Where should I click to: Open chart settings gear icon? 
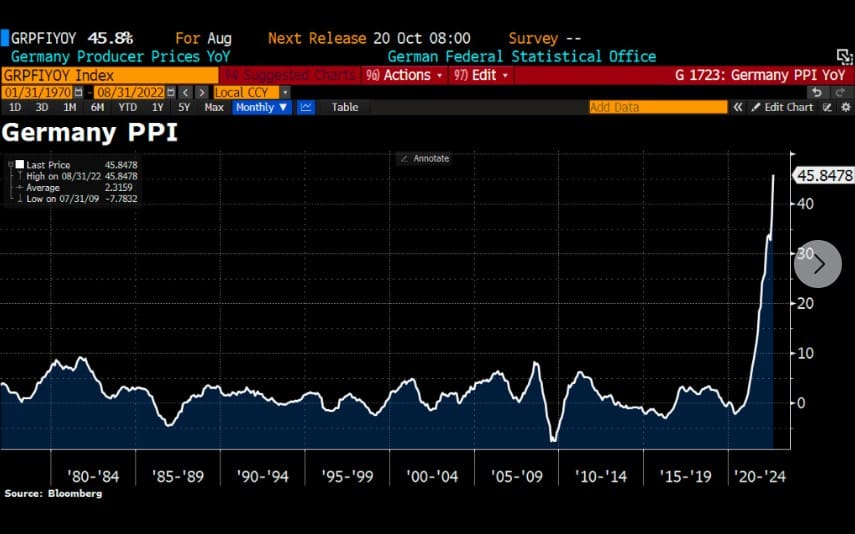pos(844,107)
